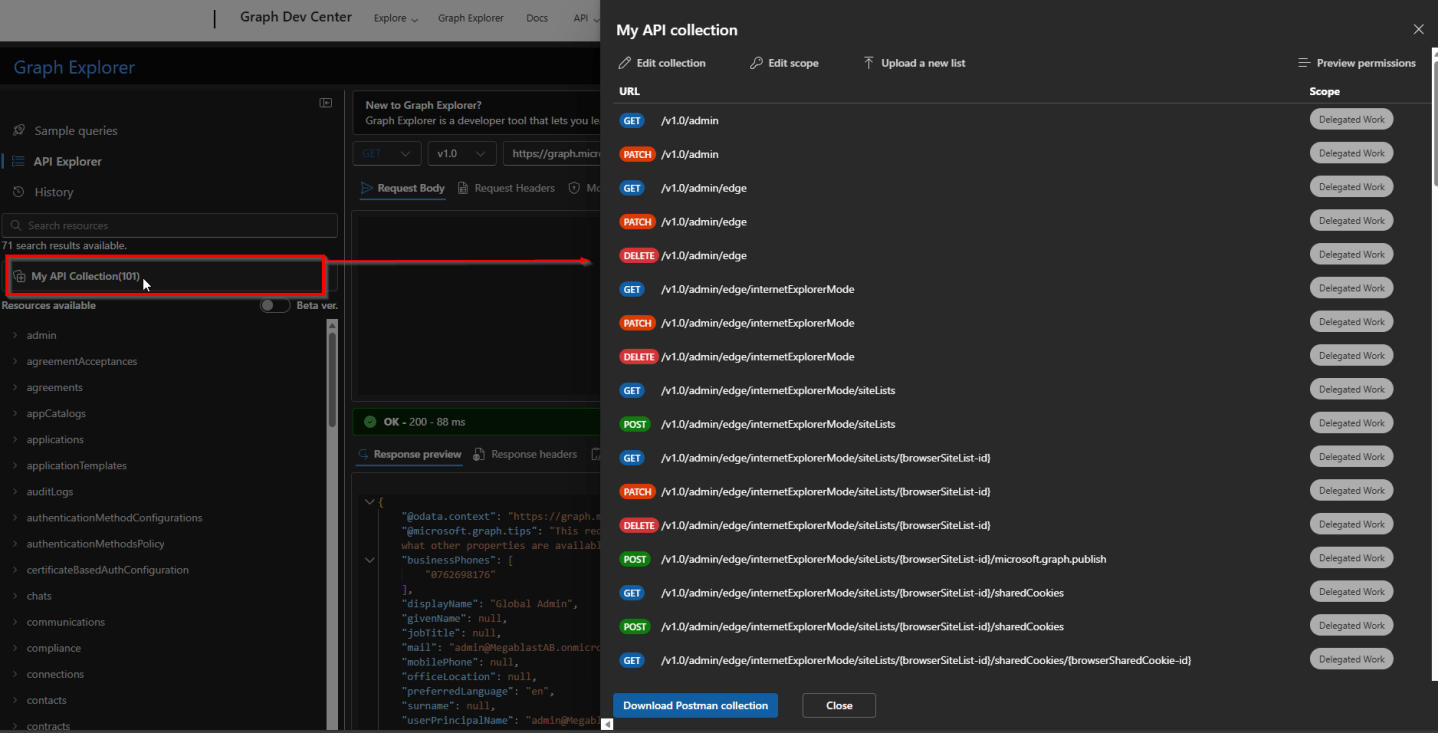Viewport: 1438px width, 733px height.
Task: Select the Sample queries rocket icon
Action: click(x=19, y=130)
